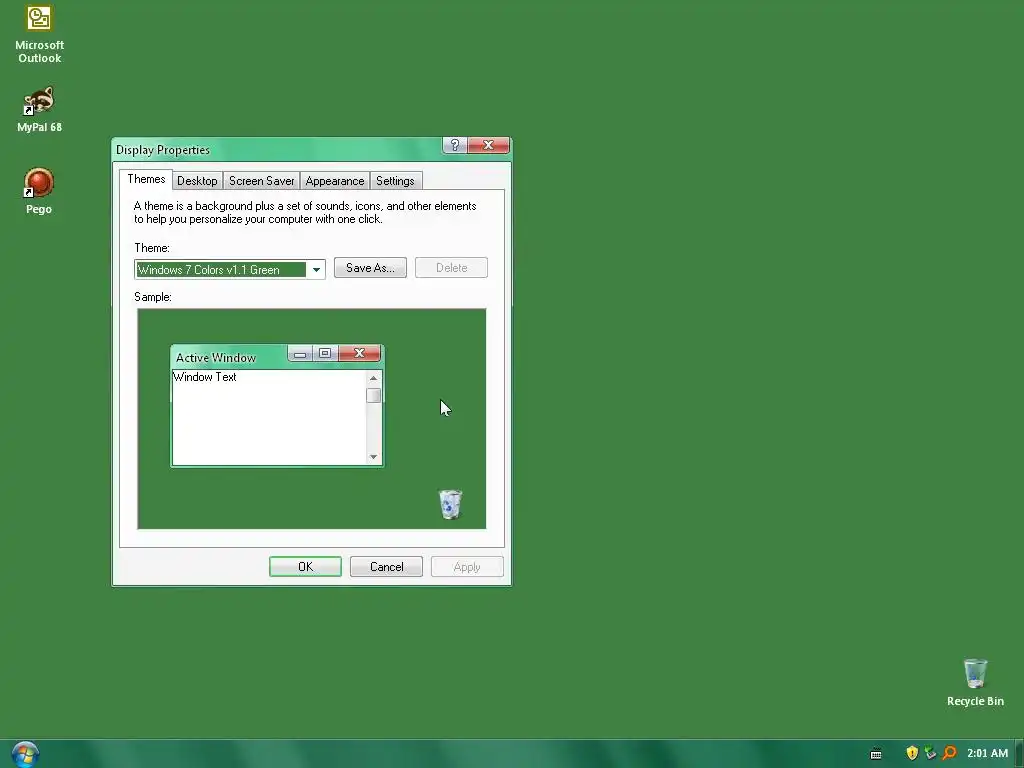1024x768 pixels.
Task: Click the Safely Remove Hardware tray icon
Action: [x=930, y=753]
